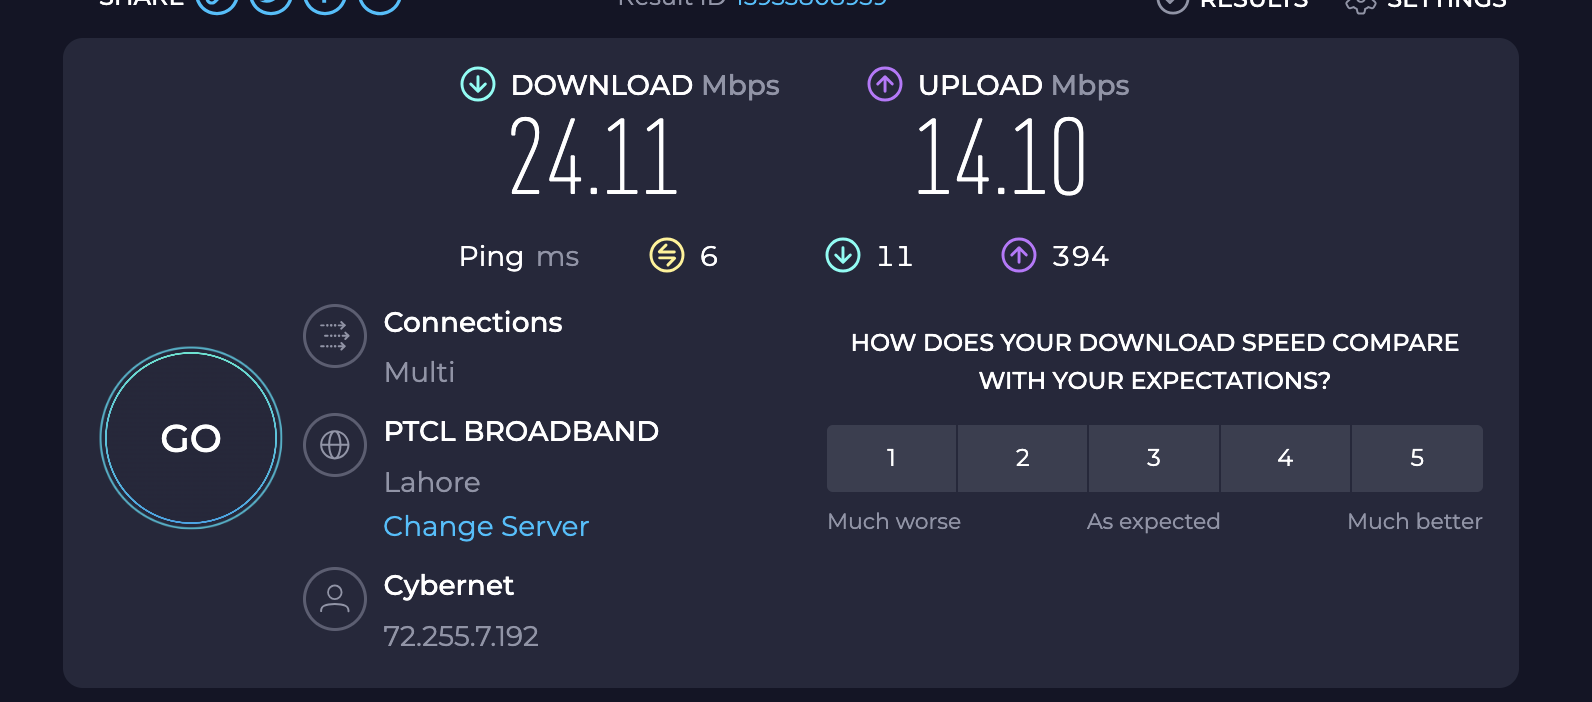This screenshot has width=1592, height=702.
Task: Rate download speed as 3, as expected
Action: (1154, 458)
